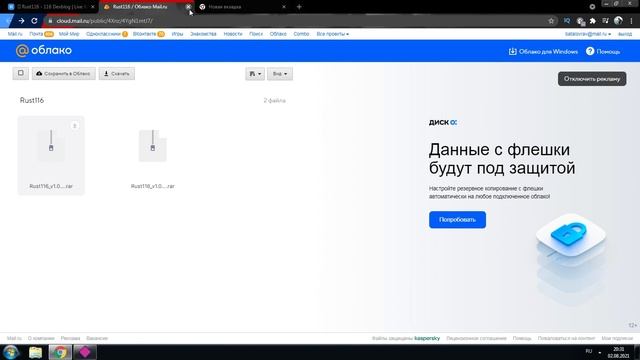
Task: Click Попробовать button in the ad
Action: 457,220
